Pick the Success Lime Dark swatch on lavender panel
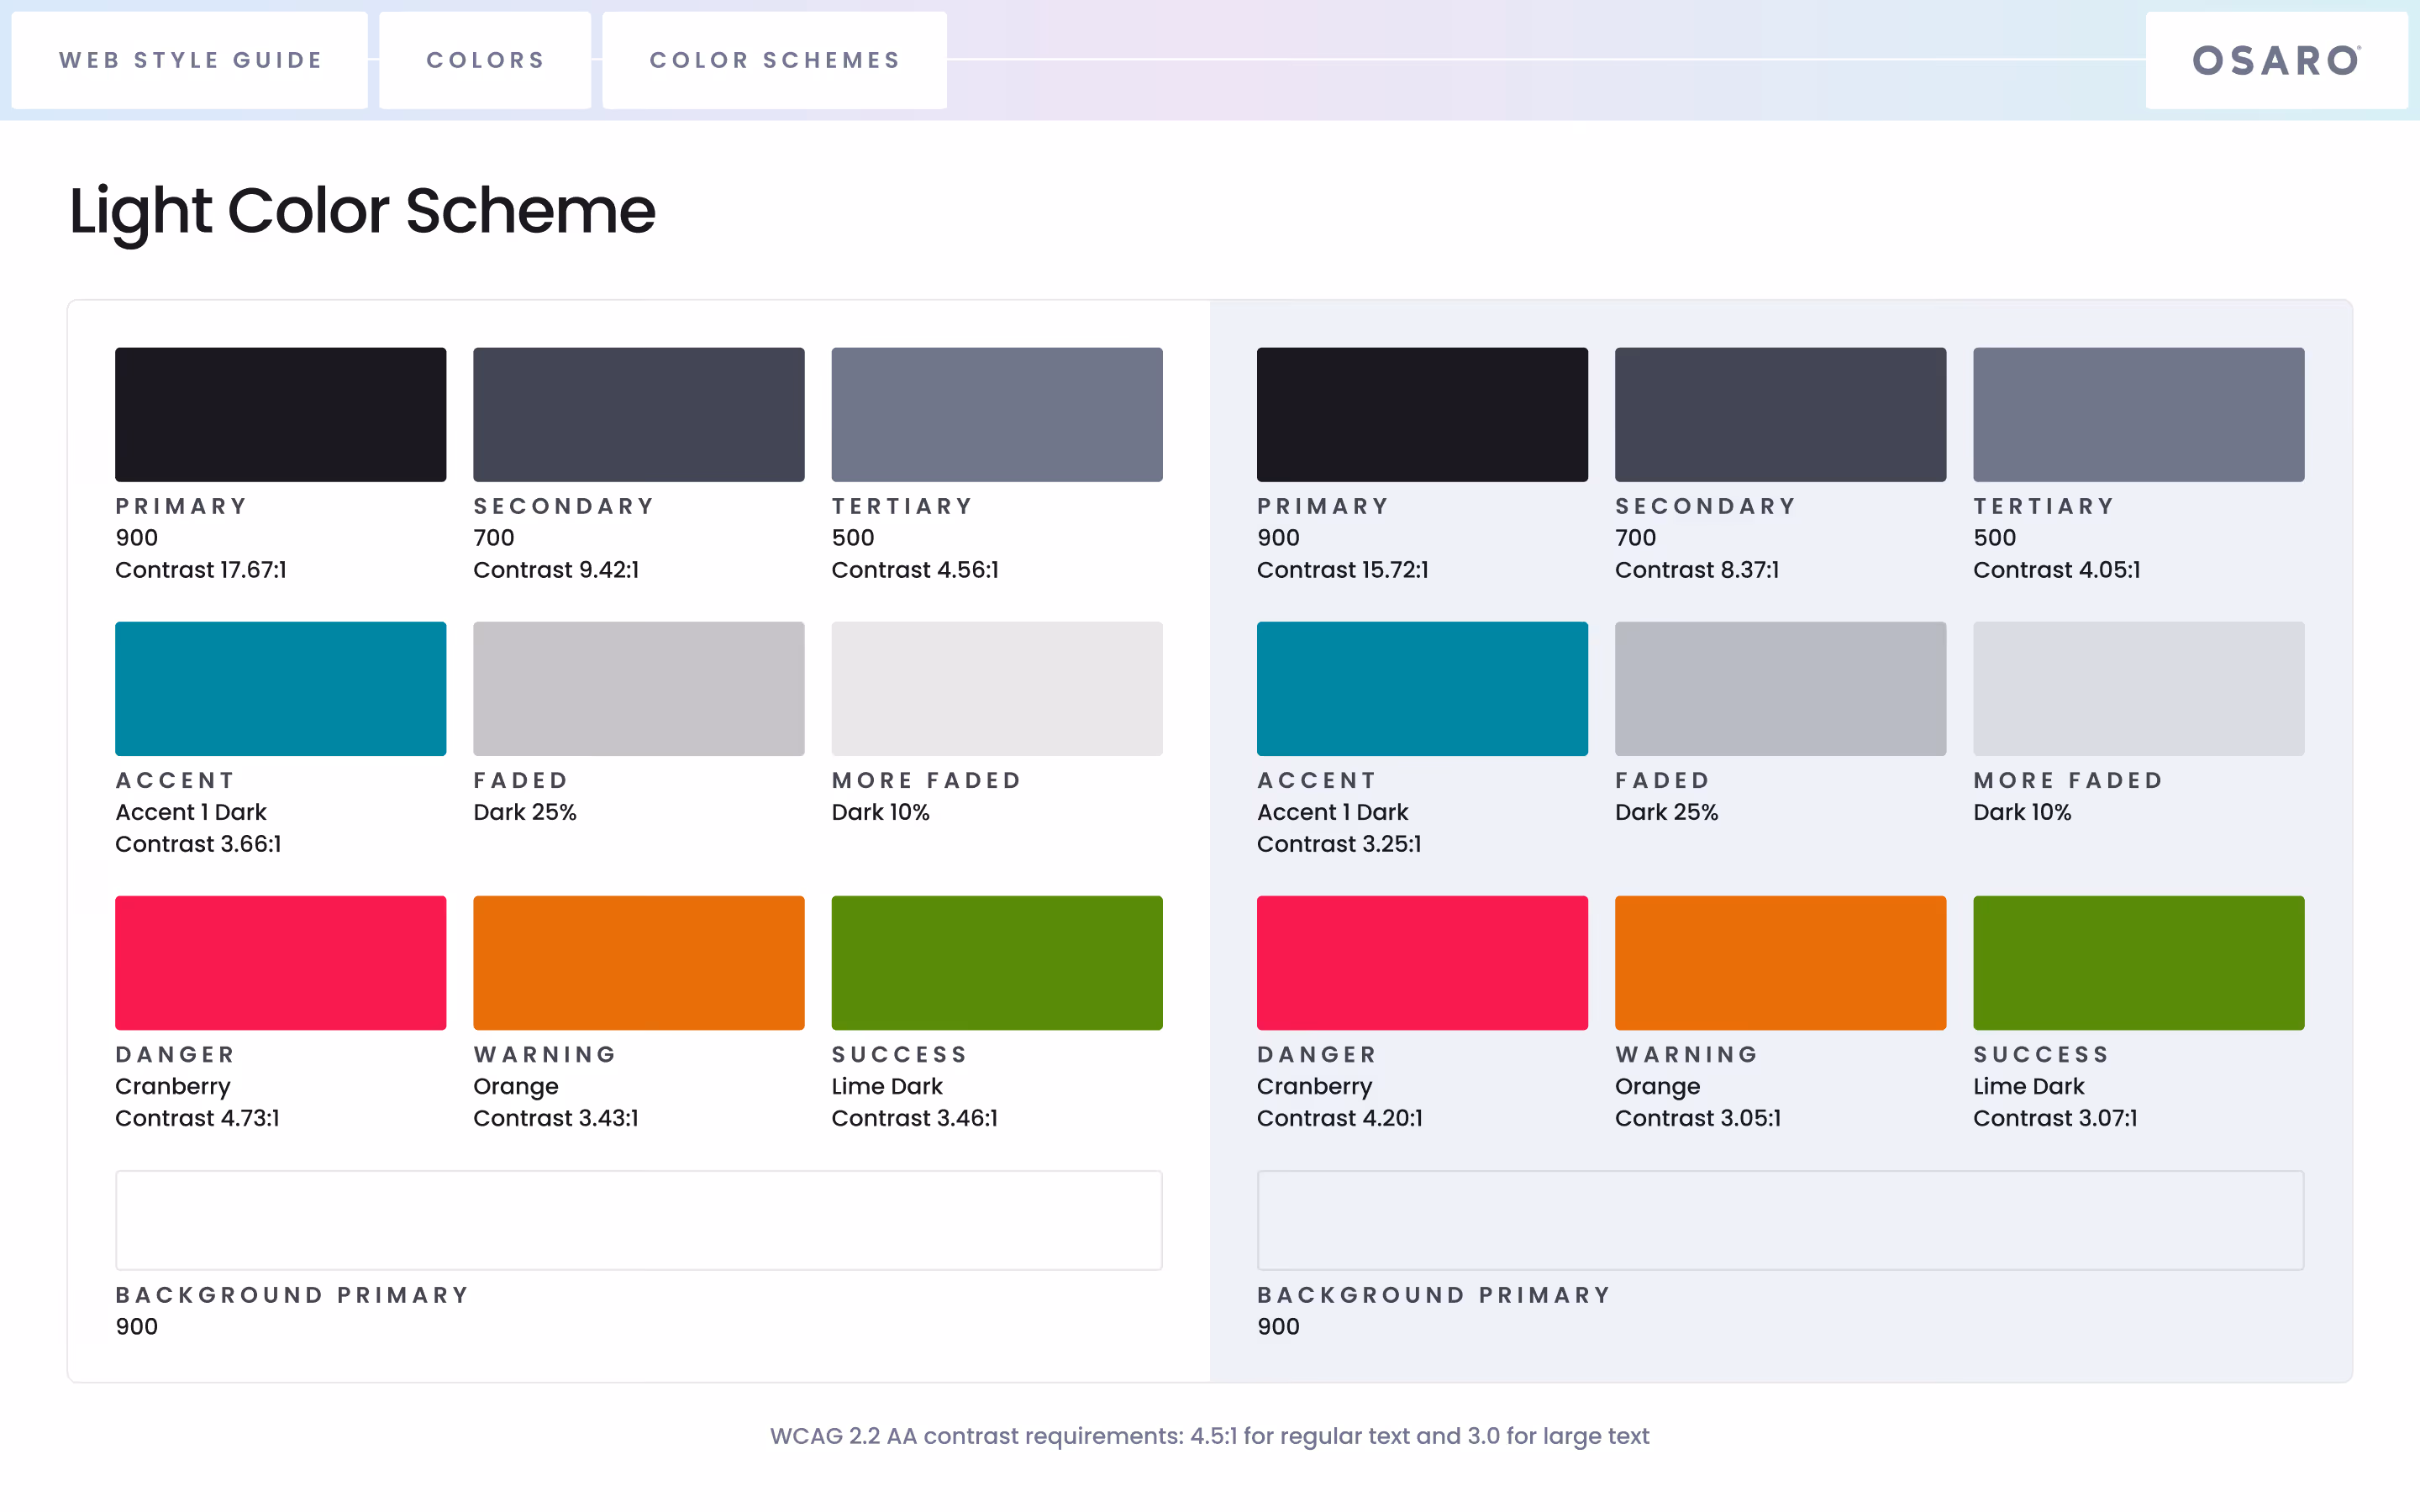The width and height of the screenshot is (2420, 1512). click(2139, 963)
